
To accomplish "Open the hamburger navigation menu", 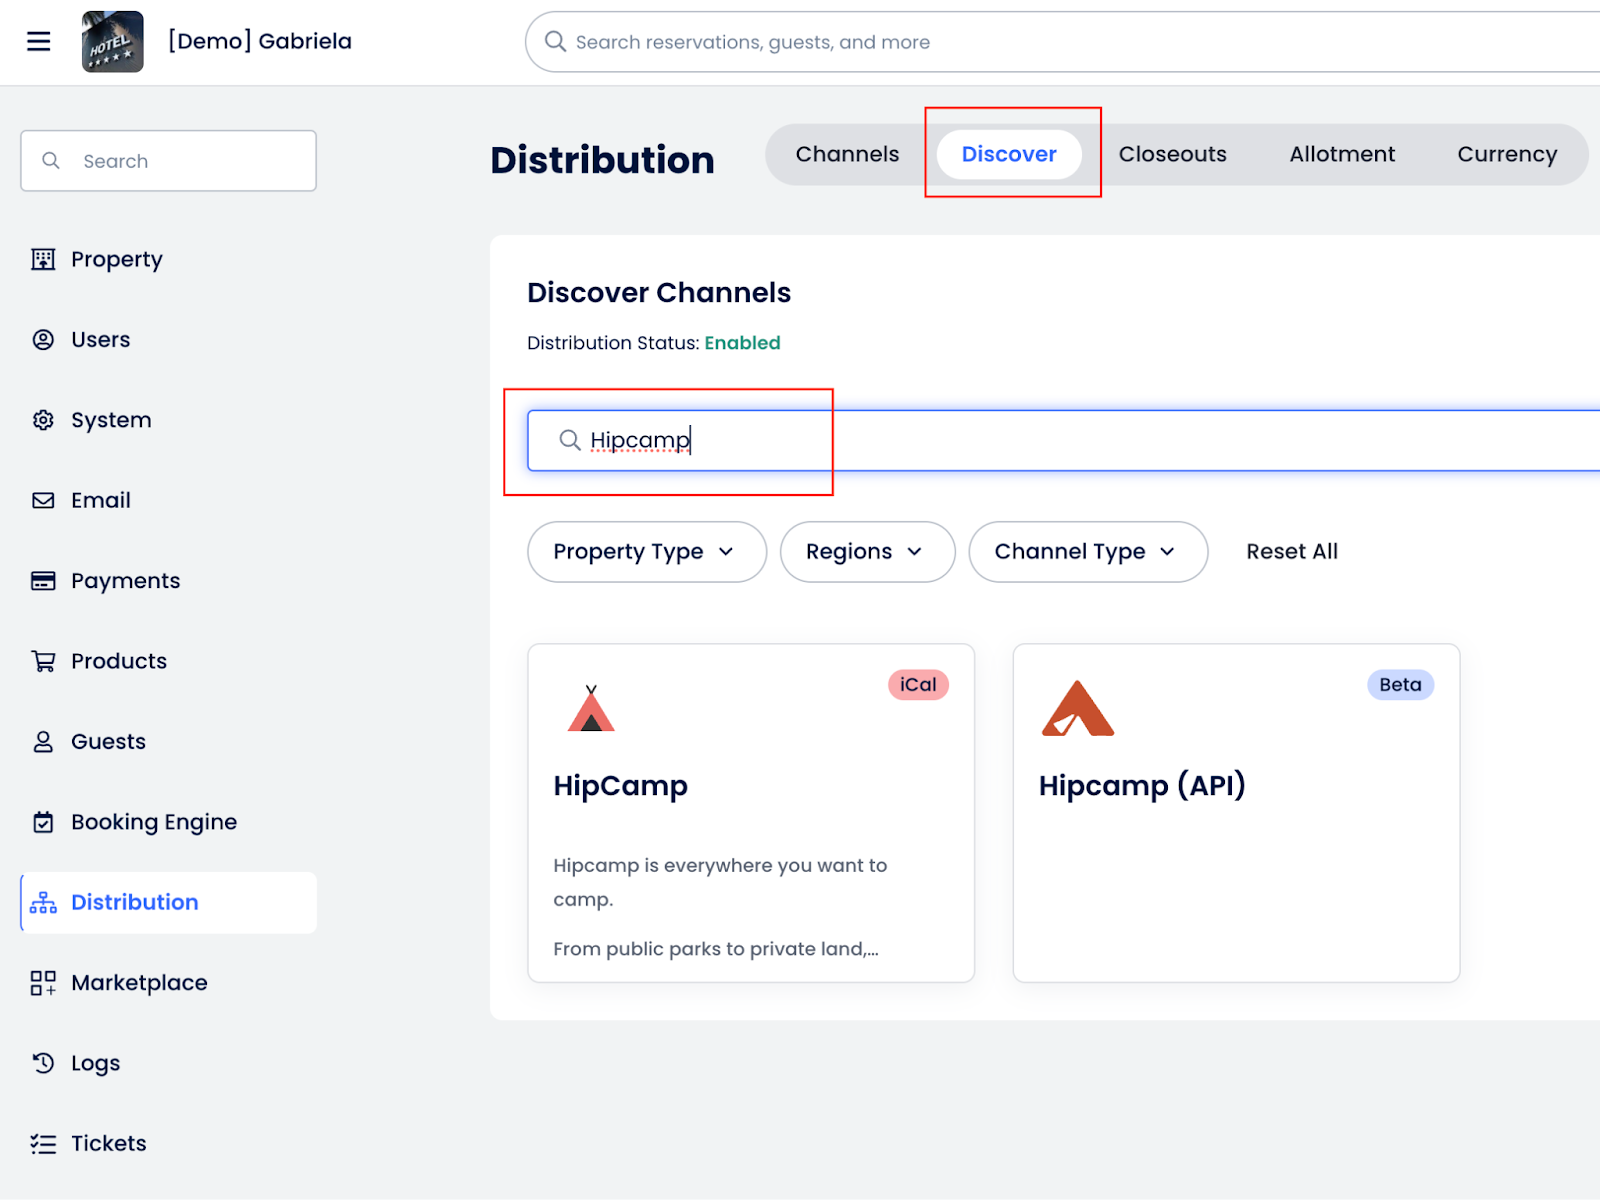I will tap(38, 41).
